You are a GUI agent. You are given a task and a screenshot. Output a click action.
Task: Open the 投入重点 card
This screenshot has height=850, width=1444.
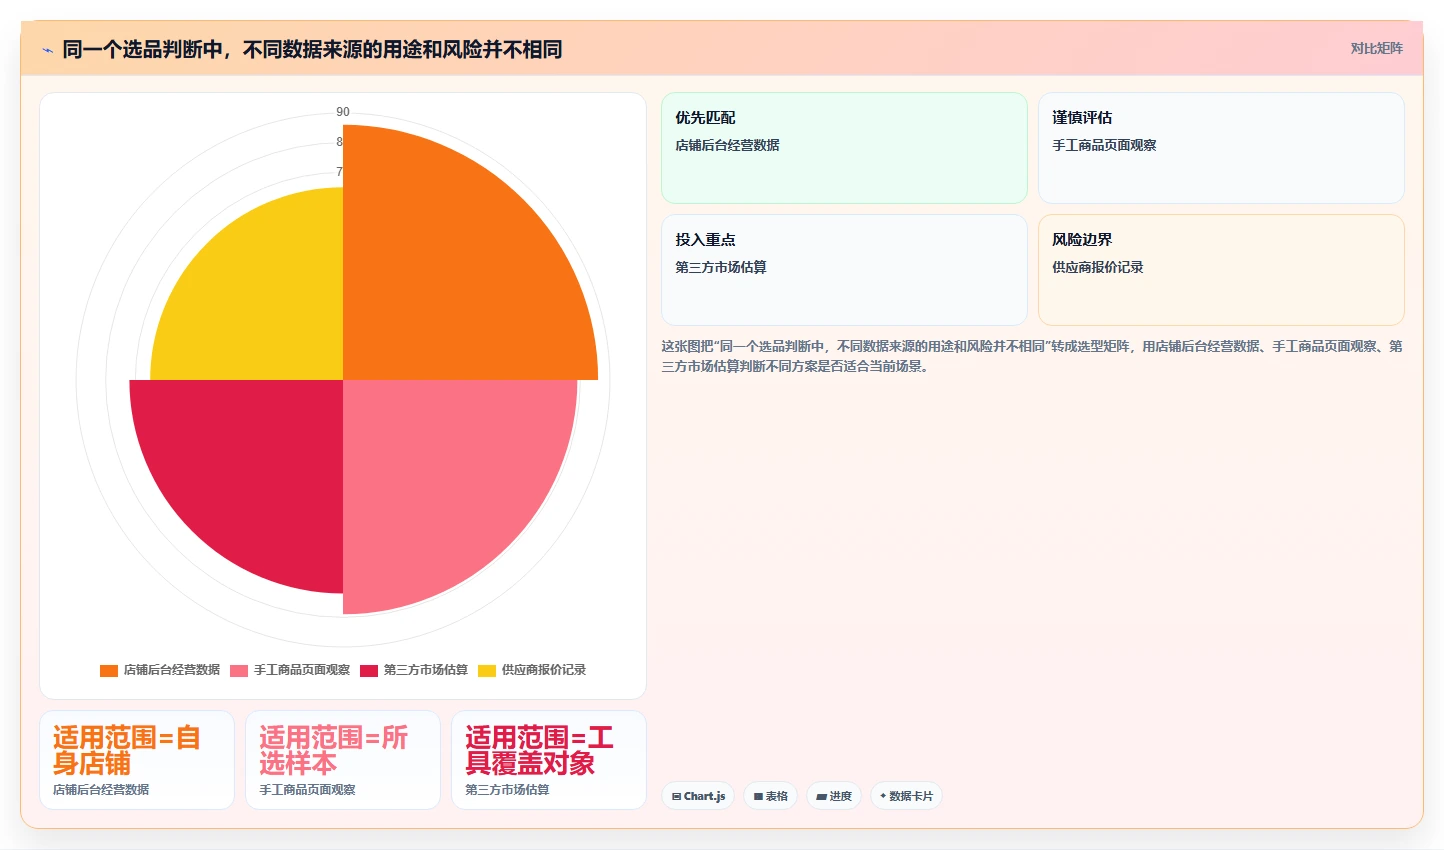click(844, 270)
